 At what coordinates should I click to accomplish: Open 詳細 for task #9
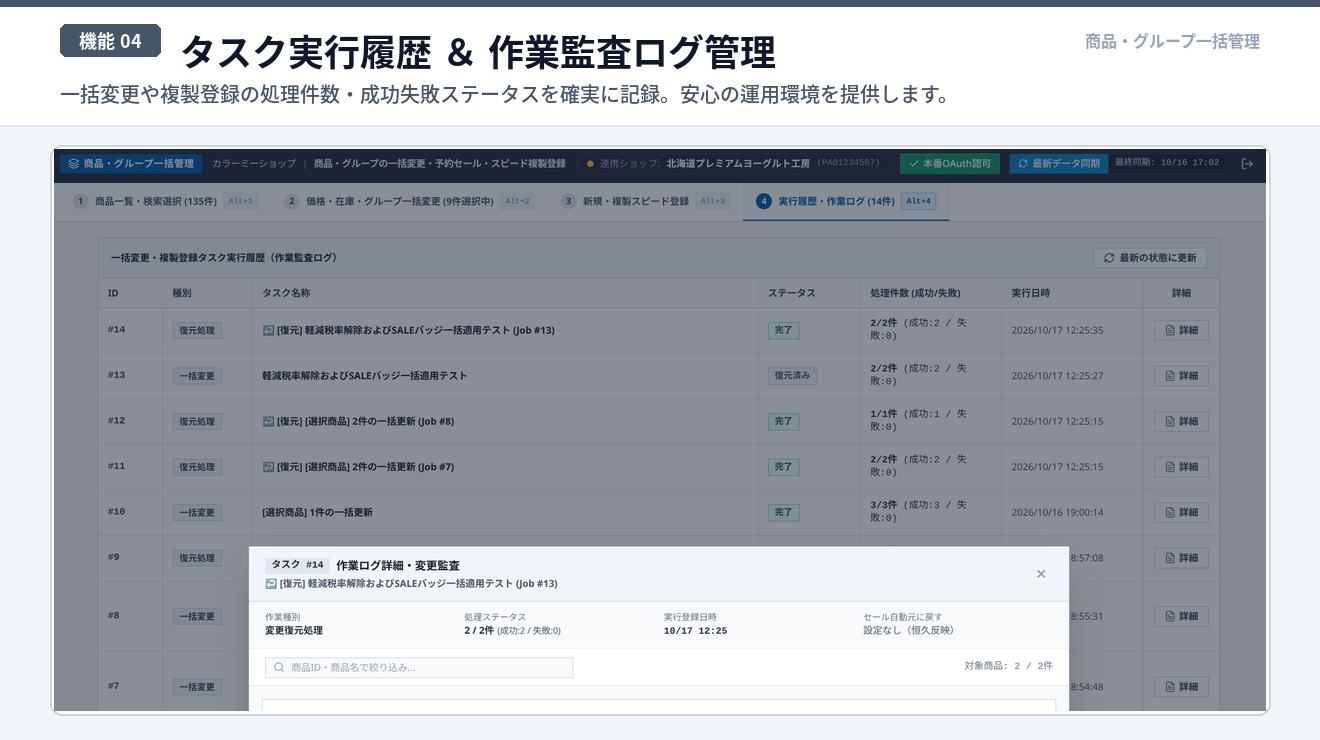pyautogui.click(x=1181, y=558)
